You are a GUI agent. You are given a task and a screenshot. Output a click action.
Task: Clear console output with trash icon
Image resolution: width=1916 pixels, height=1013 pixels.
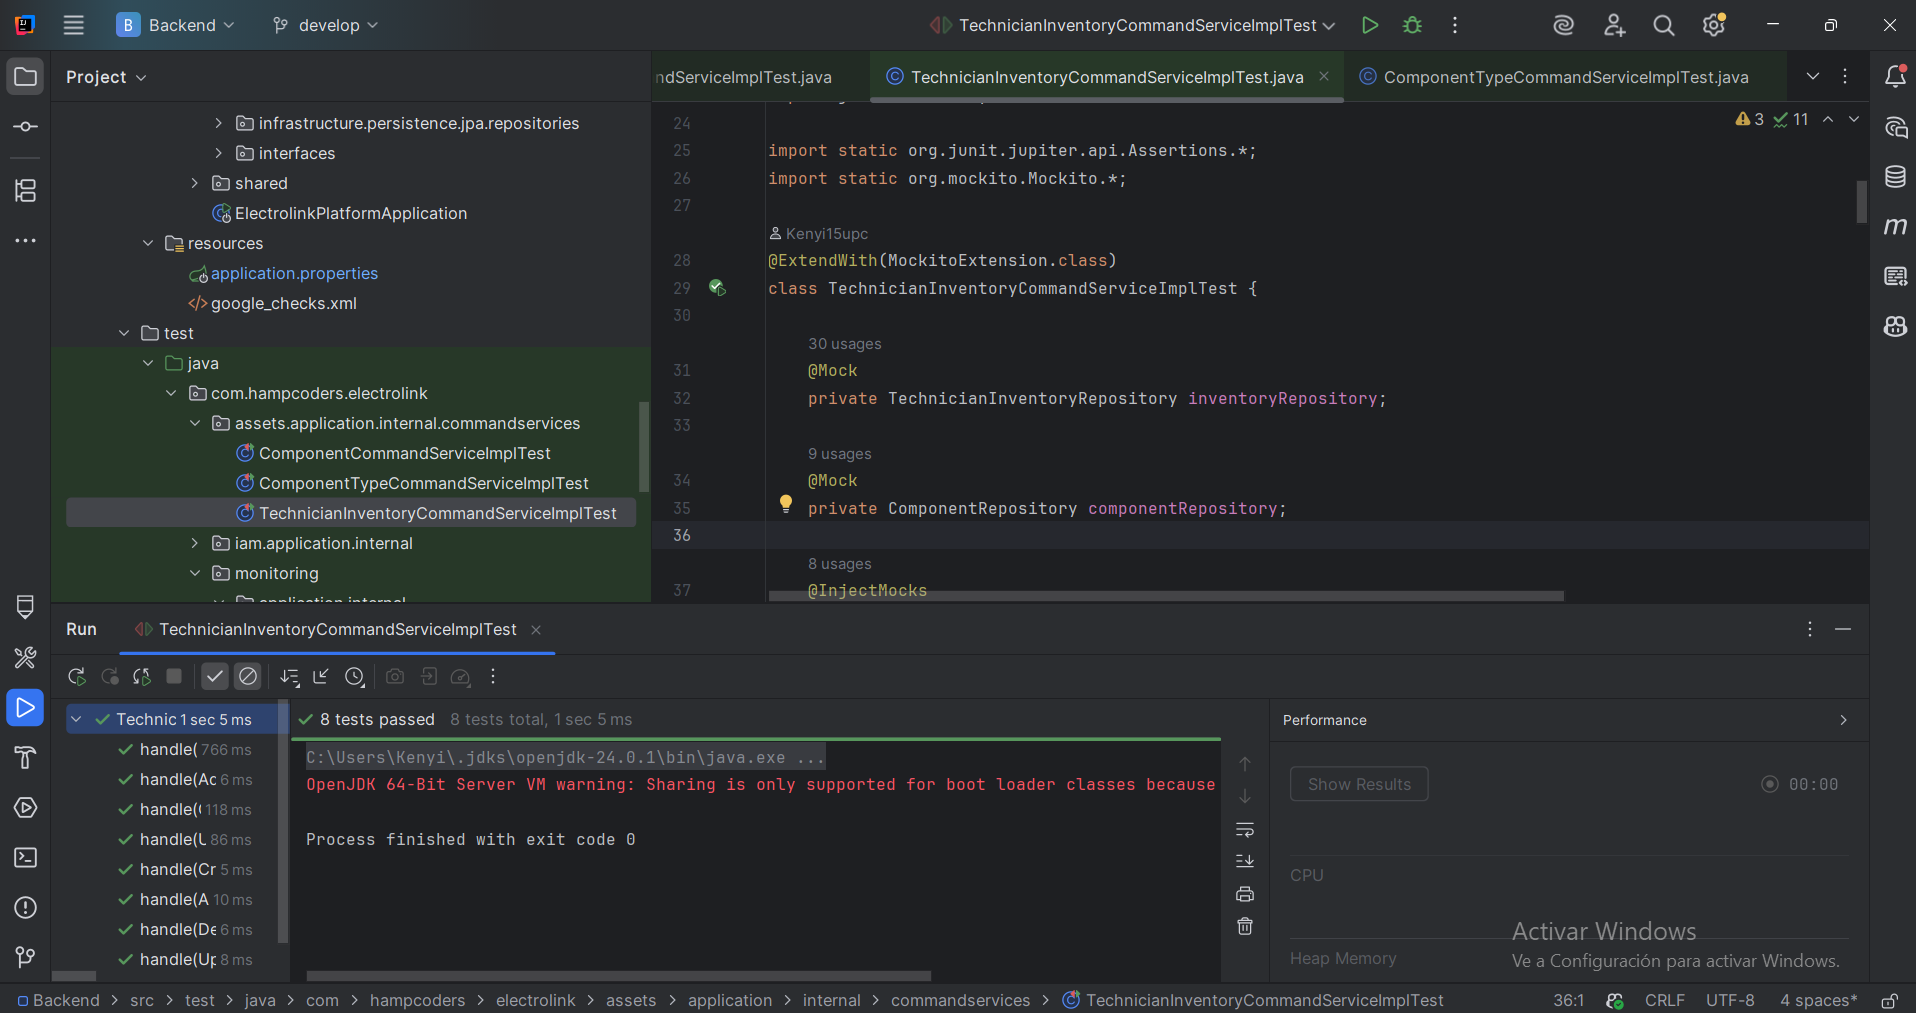pyautogui.click(x=1245, y=927)
